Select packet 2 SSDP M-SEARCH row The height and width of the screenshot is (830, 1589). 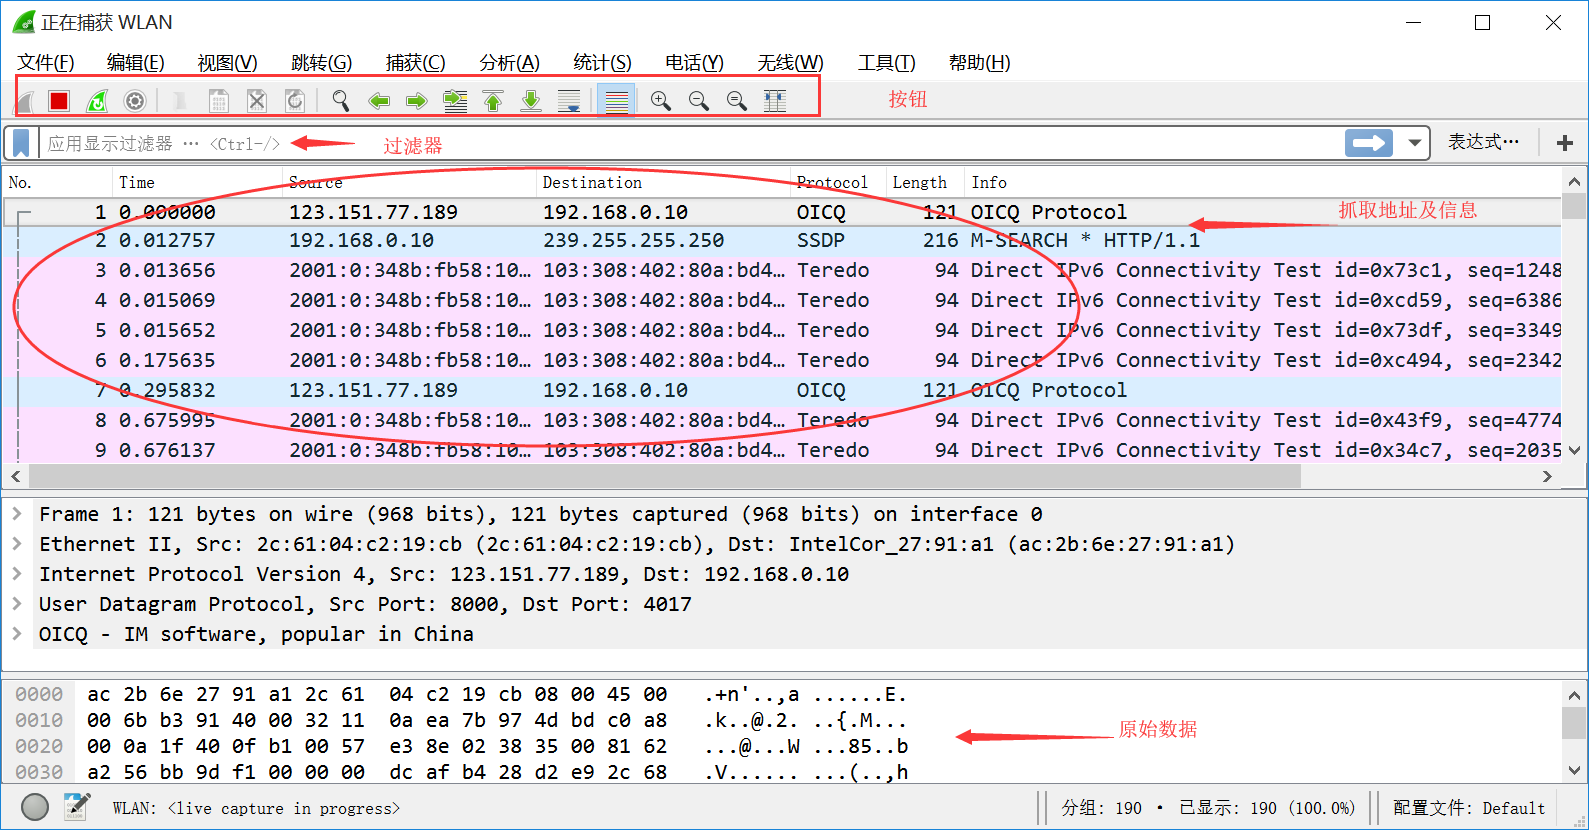782,241
